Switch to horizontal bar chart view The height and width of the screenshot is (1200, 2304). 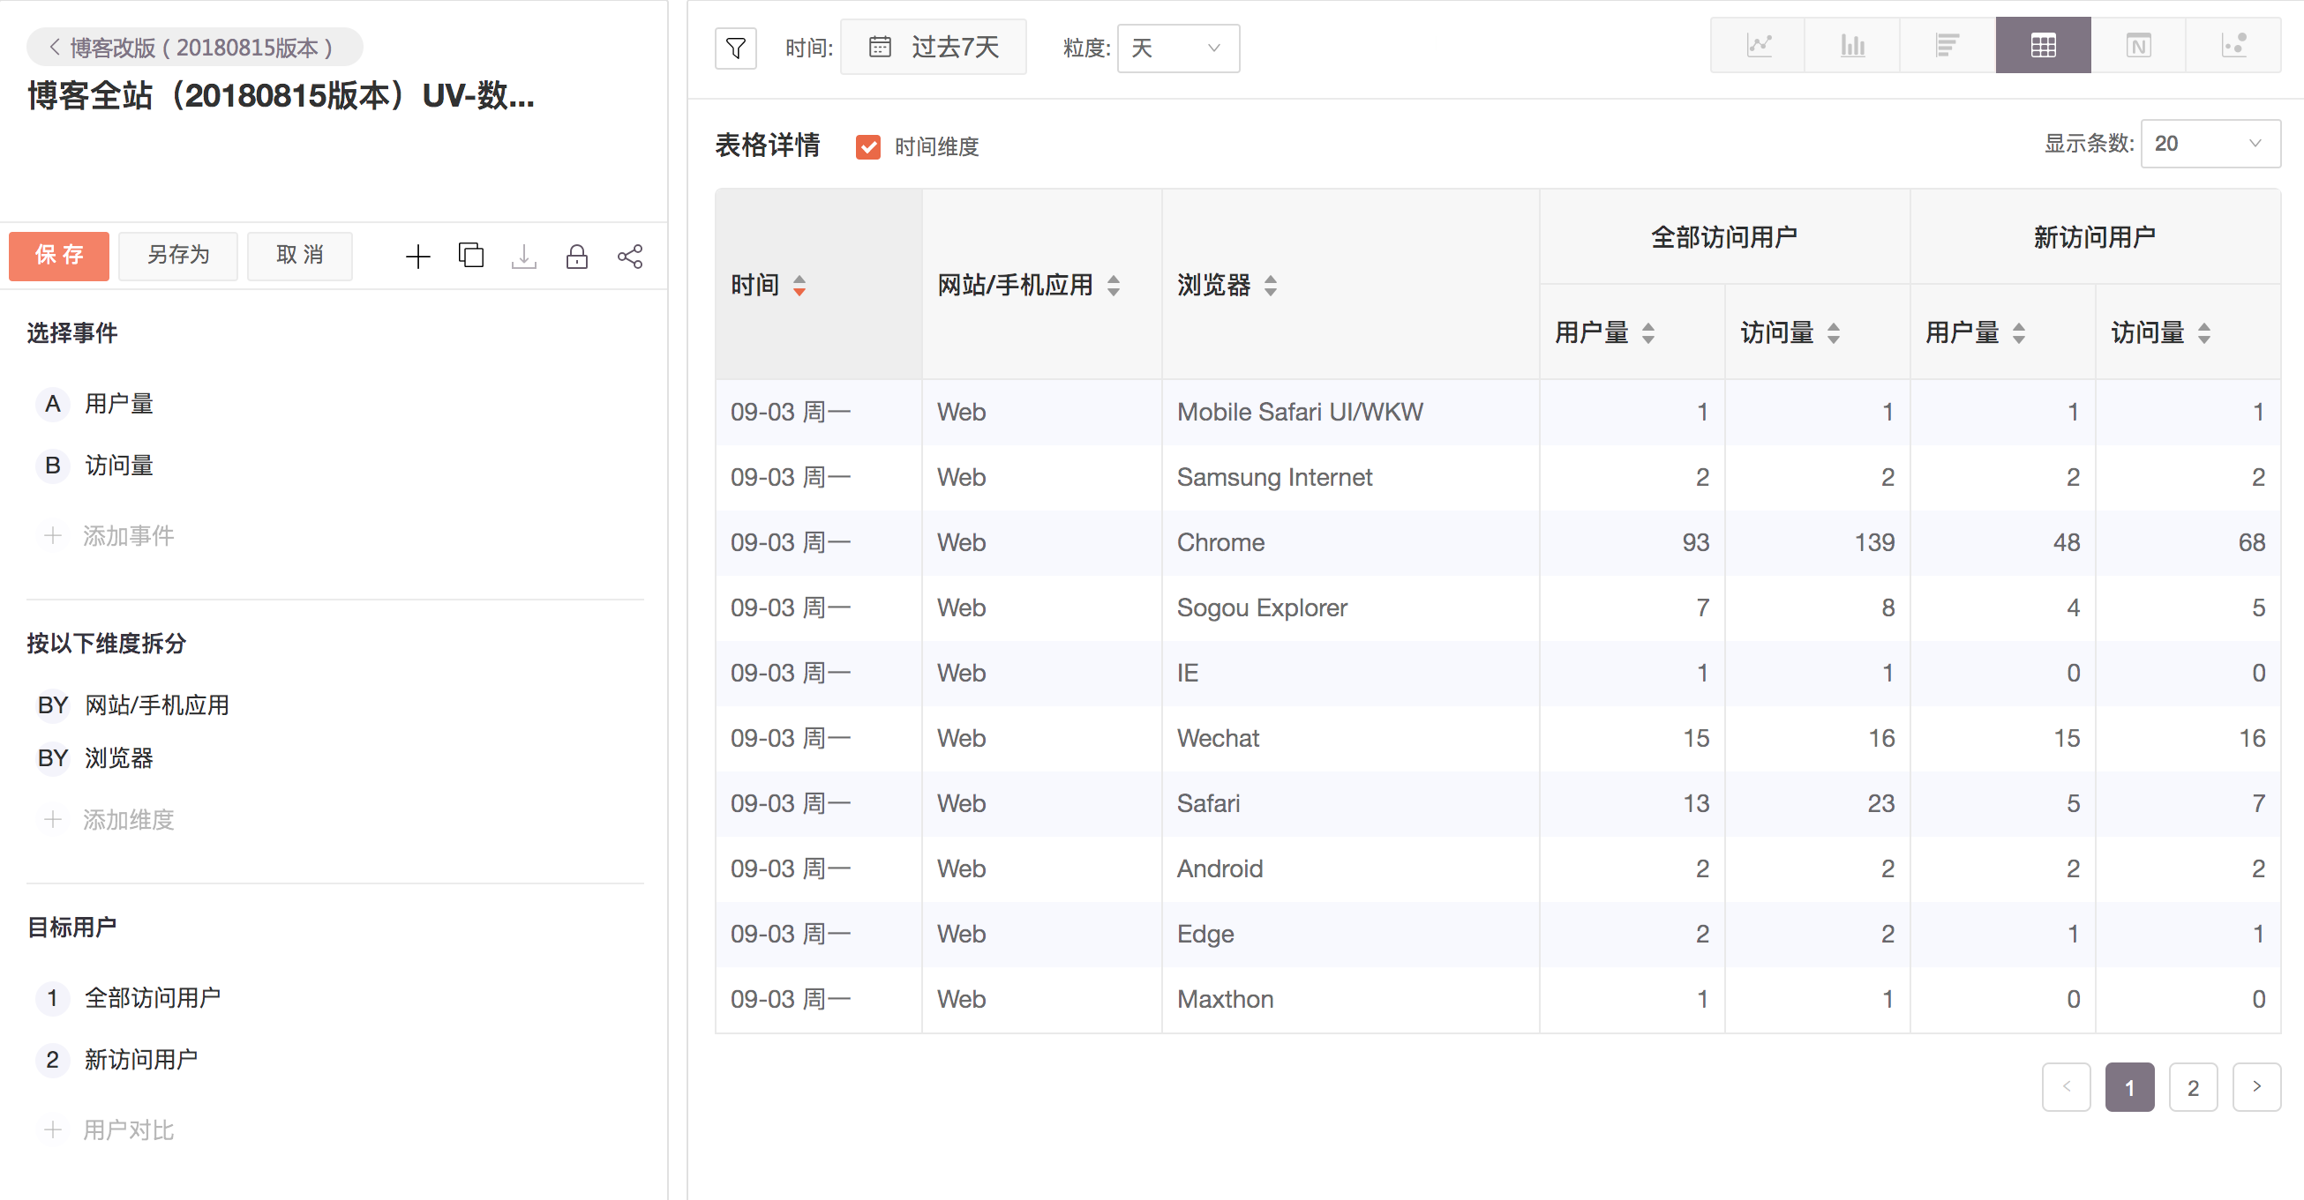pos(1947,45)
